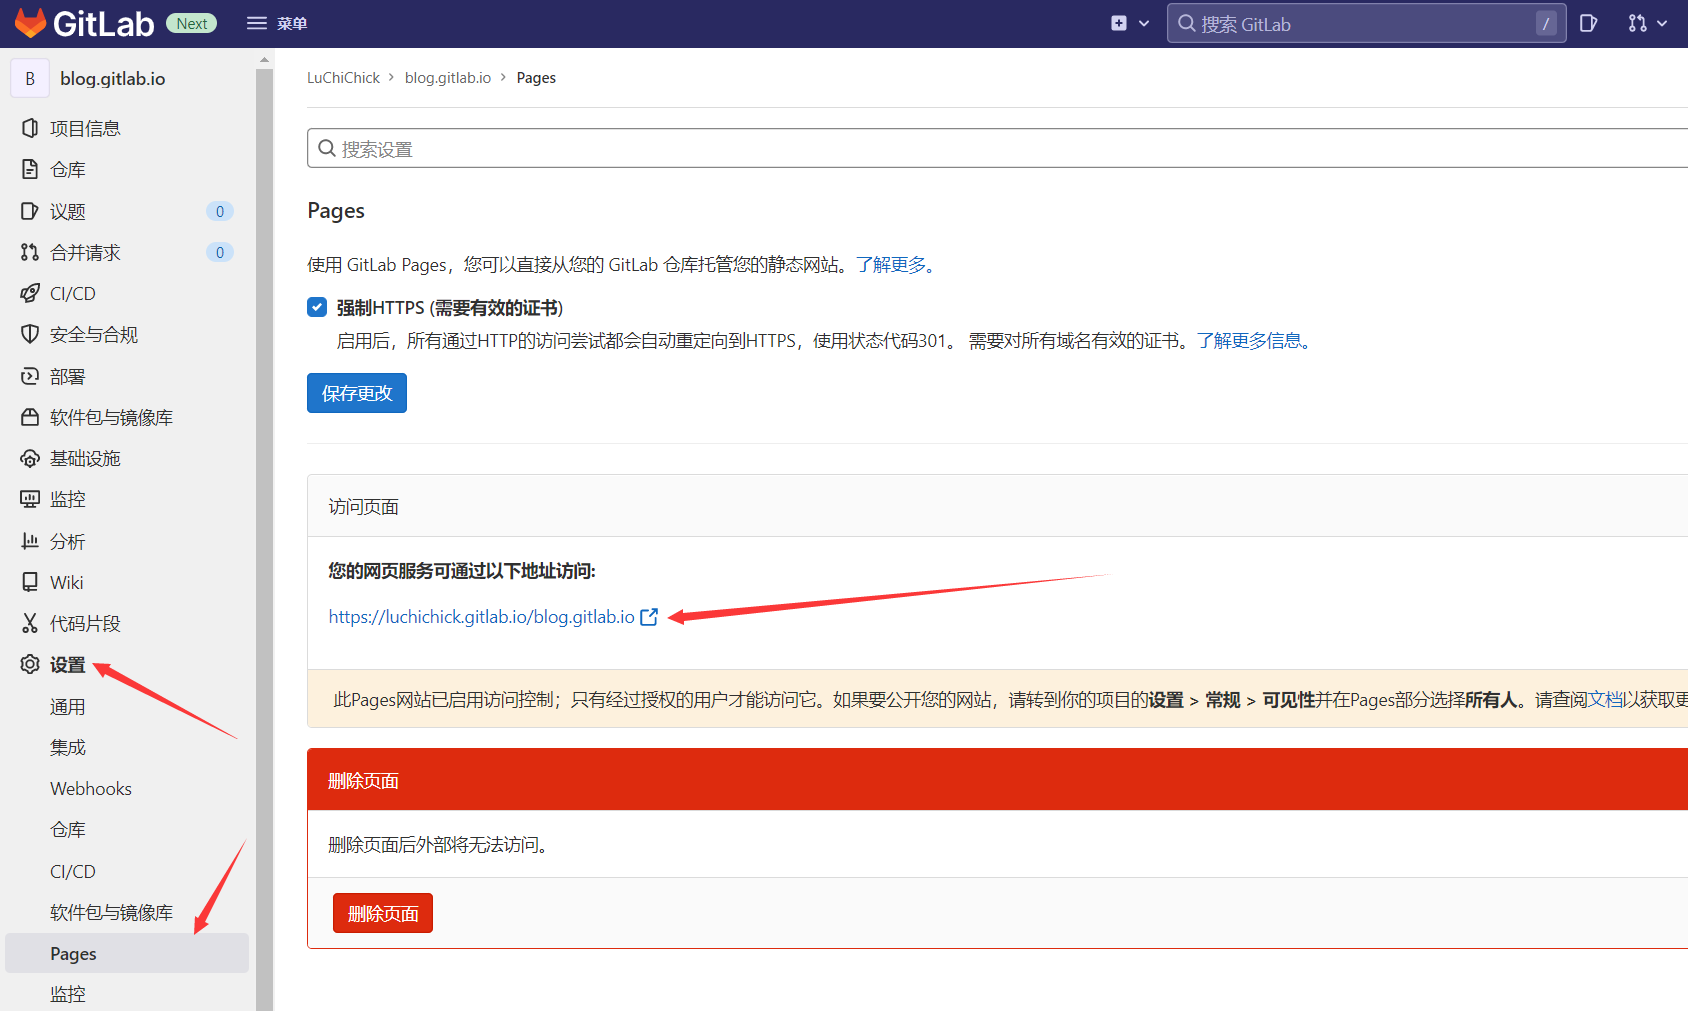Open the hamburger 菜单 menu
This screenshot has height=1011, width=1688.
tap(277, 23)
